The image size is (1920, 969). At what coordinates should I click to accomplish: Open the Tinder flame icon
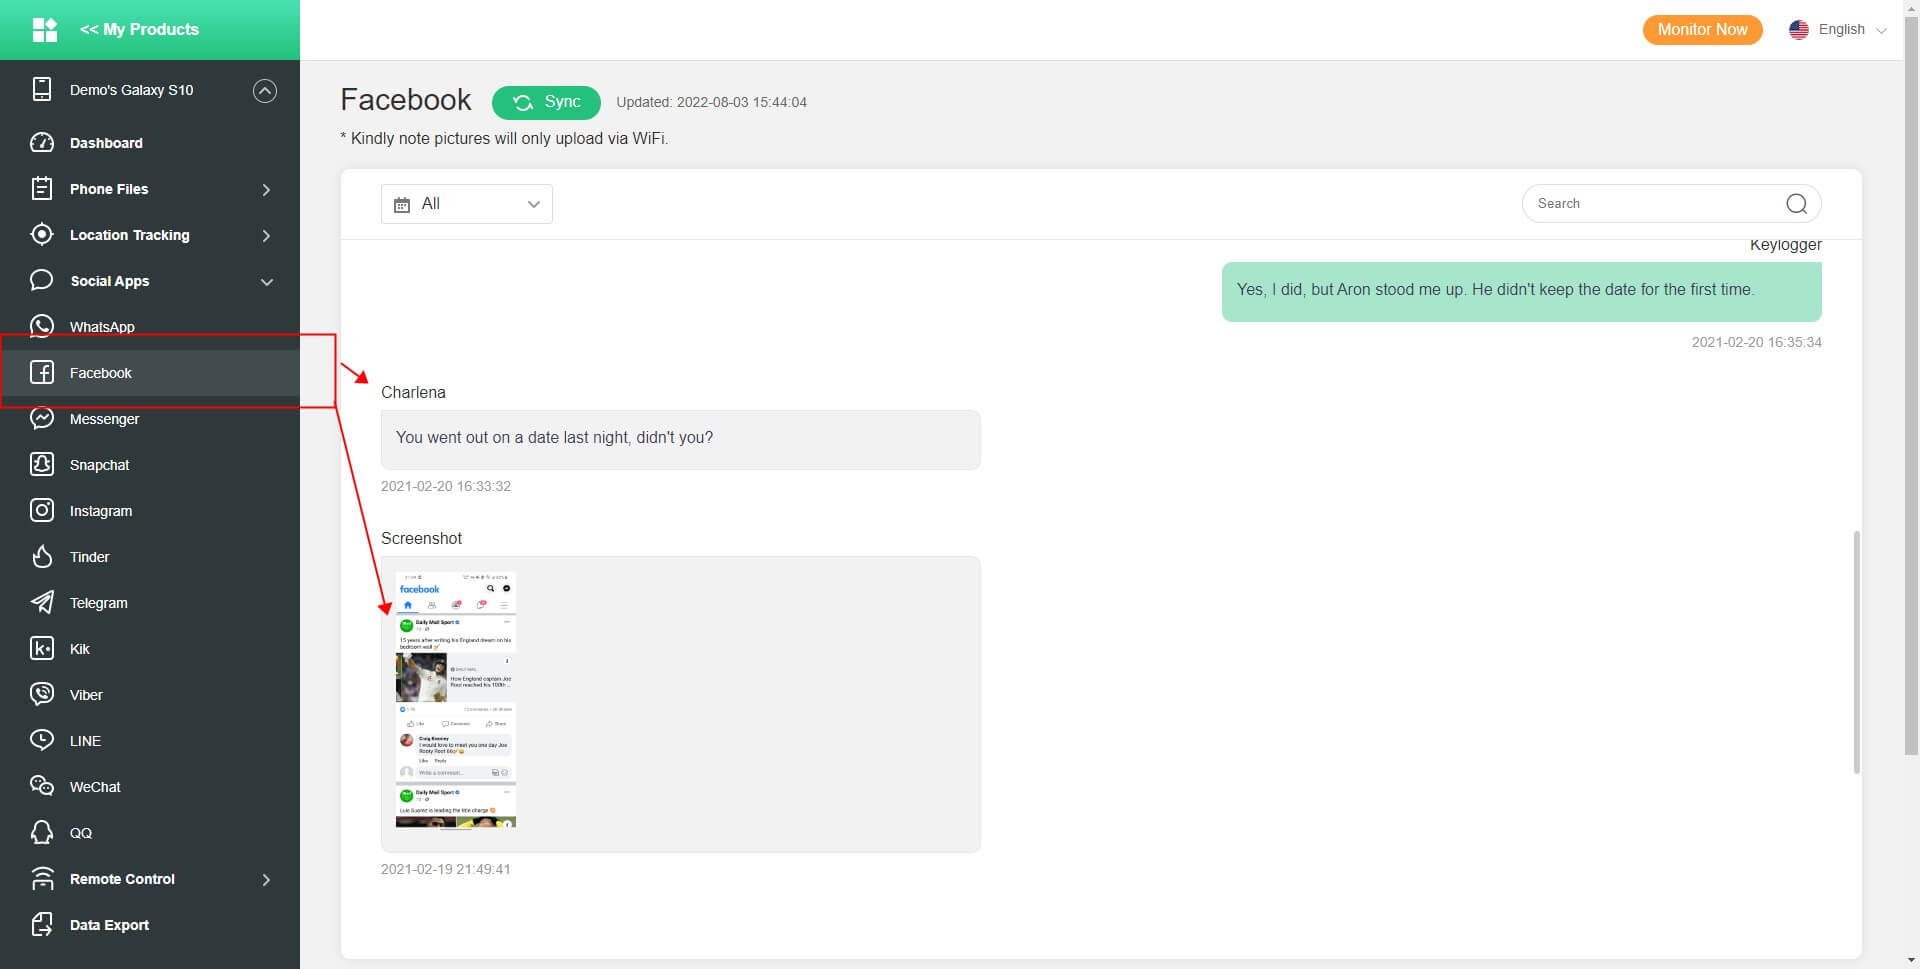(42, 557)
